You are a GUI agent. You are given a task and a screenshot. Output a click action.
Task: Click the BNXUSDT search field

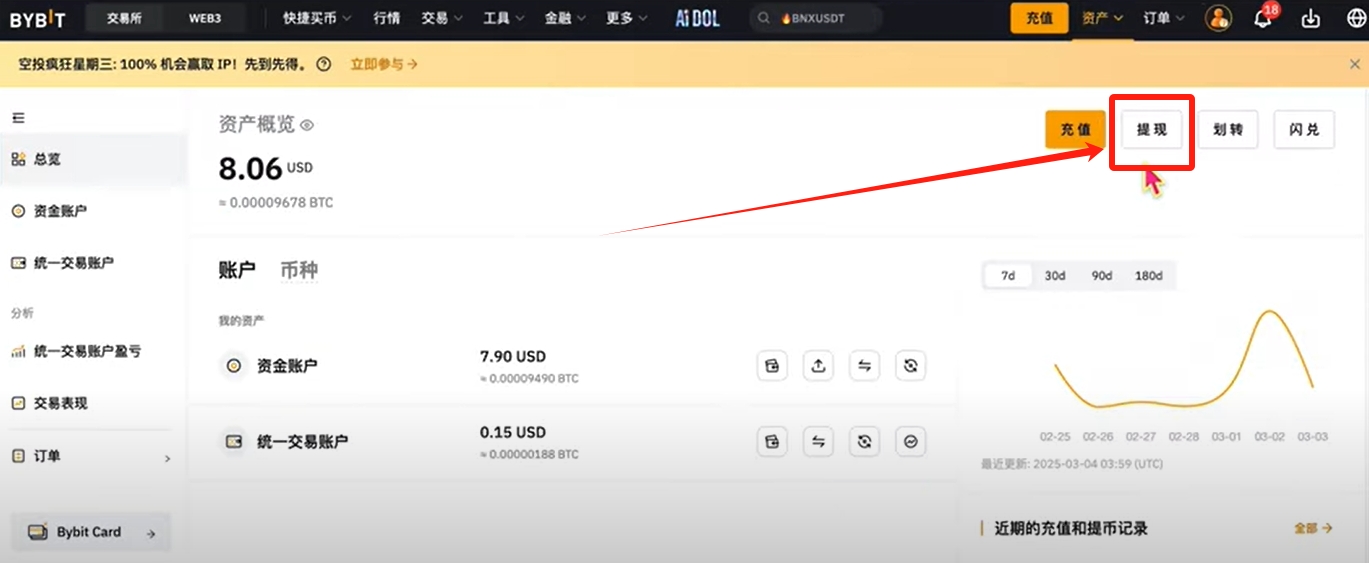click(x=816, y=18)
